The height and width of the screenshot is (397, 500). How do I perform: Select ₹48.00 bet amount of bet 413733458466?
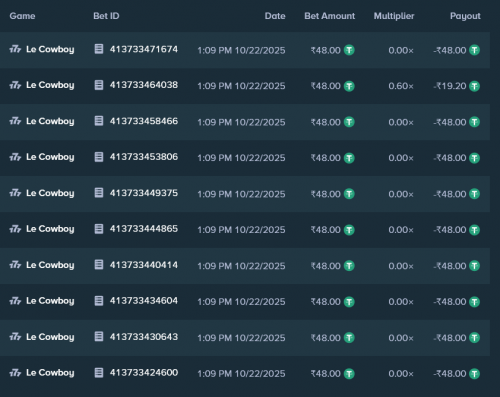pyautogui.click(x=326, y=122)
